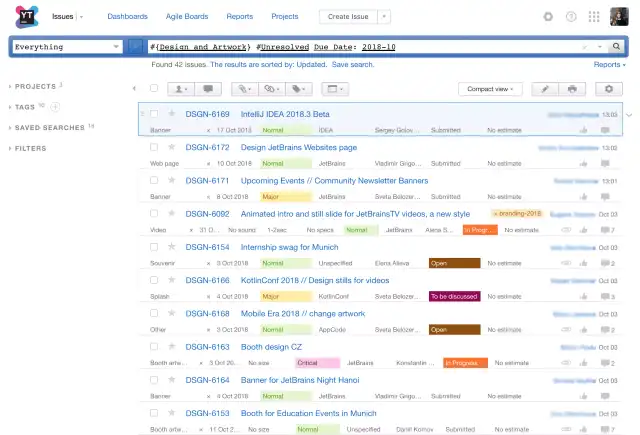Screen dimensions: 640x435
Task: Expand the Saved Searches sidebar section
Action: pos(50,128)
